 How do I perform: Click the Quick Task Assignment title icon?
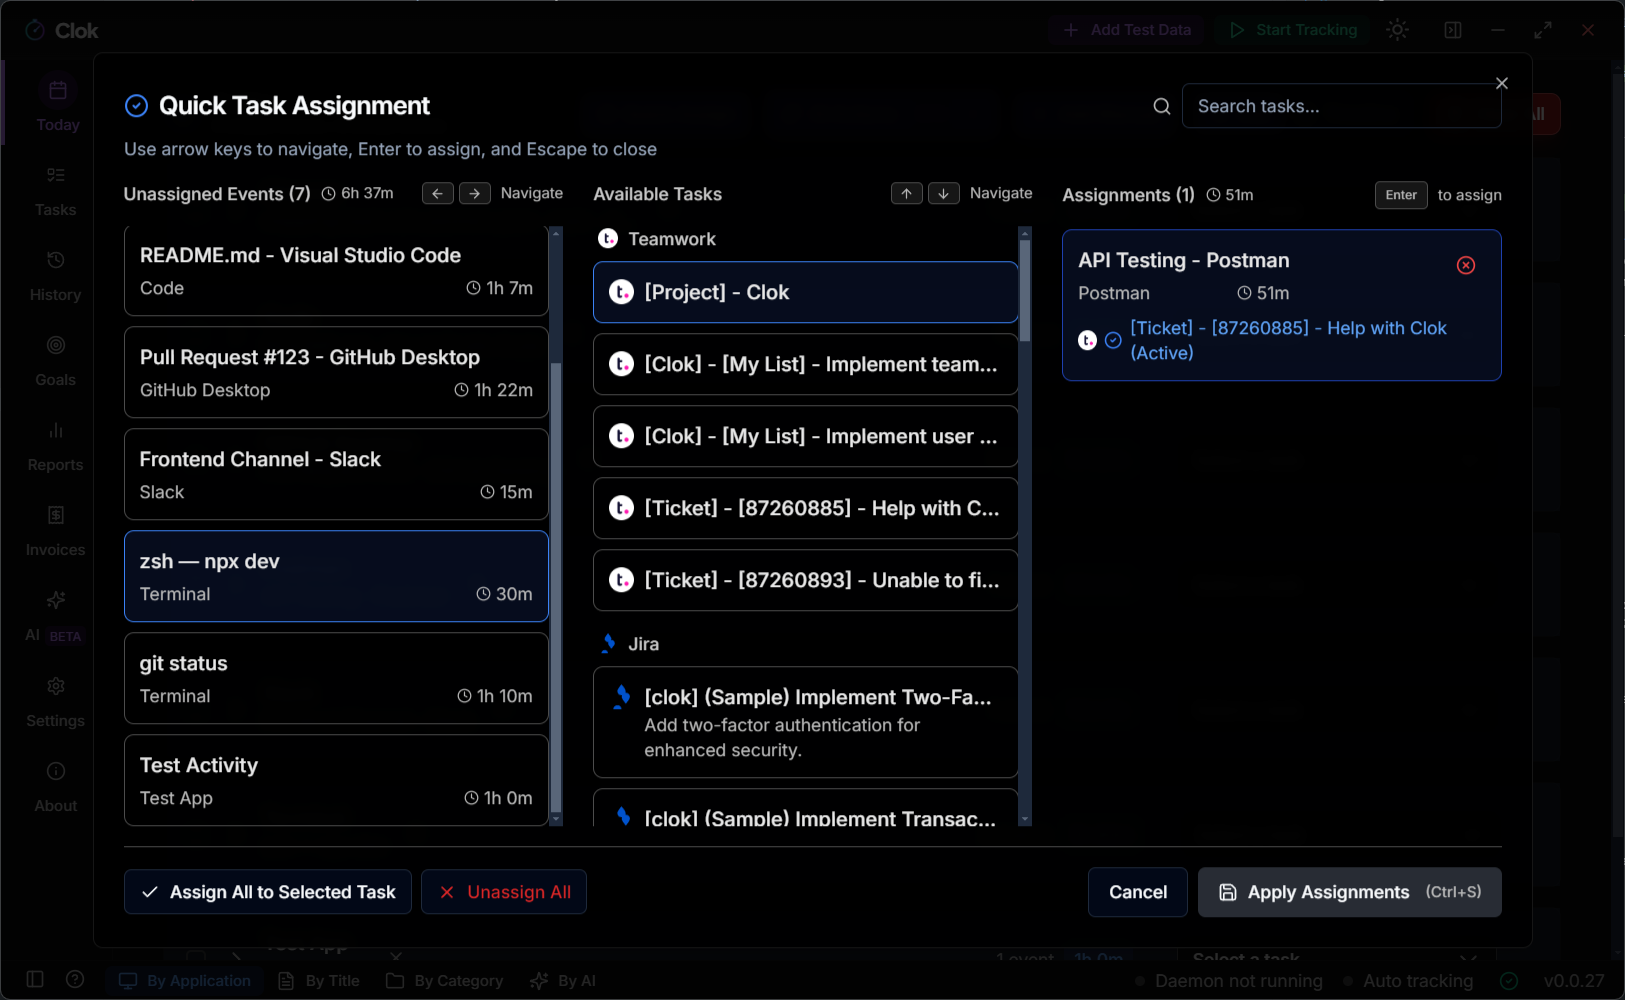coord(136,106)
